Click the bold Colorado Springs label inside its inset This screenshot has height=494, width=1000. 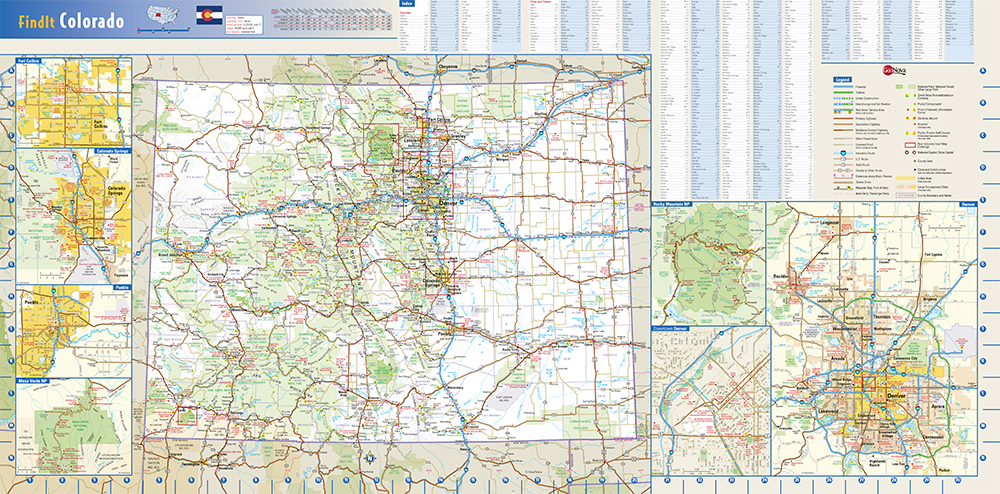[x=117, y=190]
